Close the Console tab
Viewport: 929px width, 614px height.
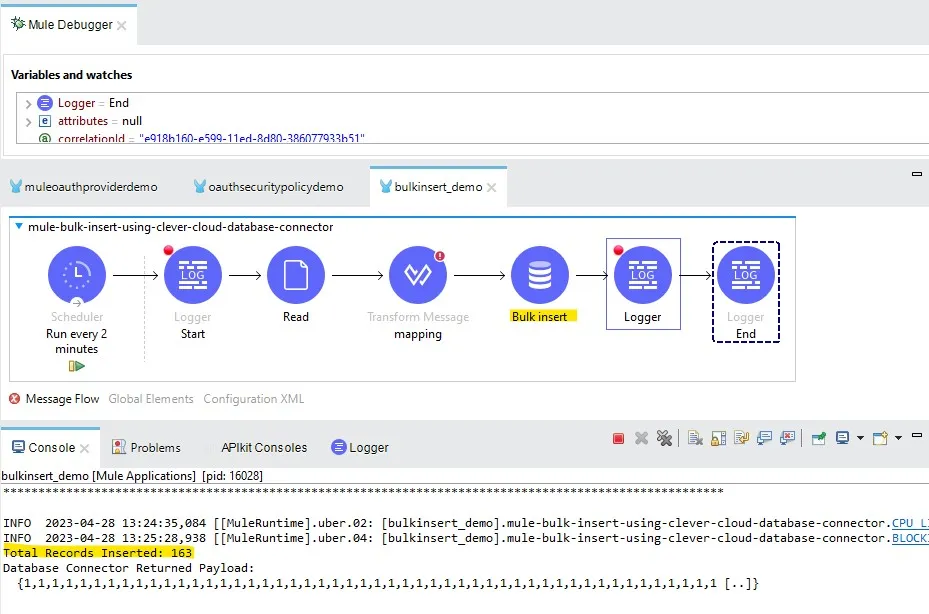tap(85, 449)
